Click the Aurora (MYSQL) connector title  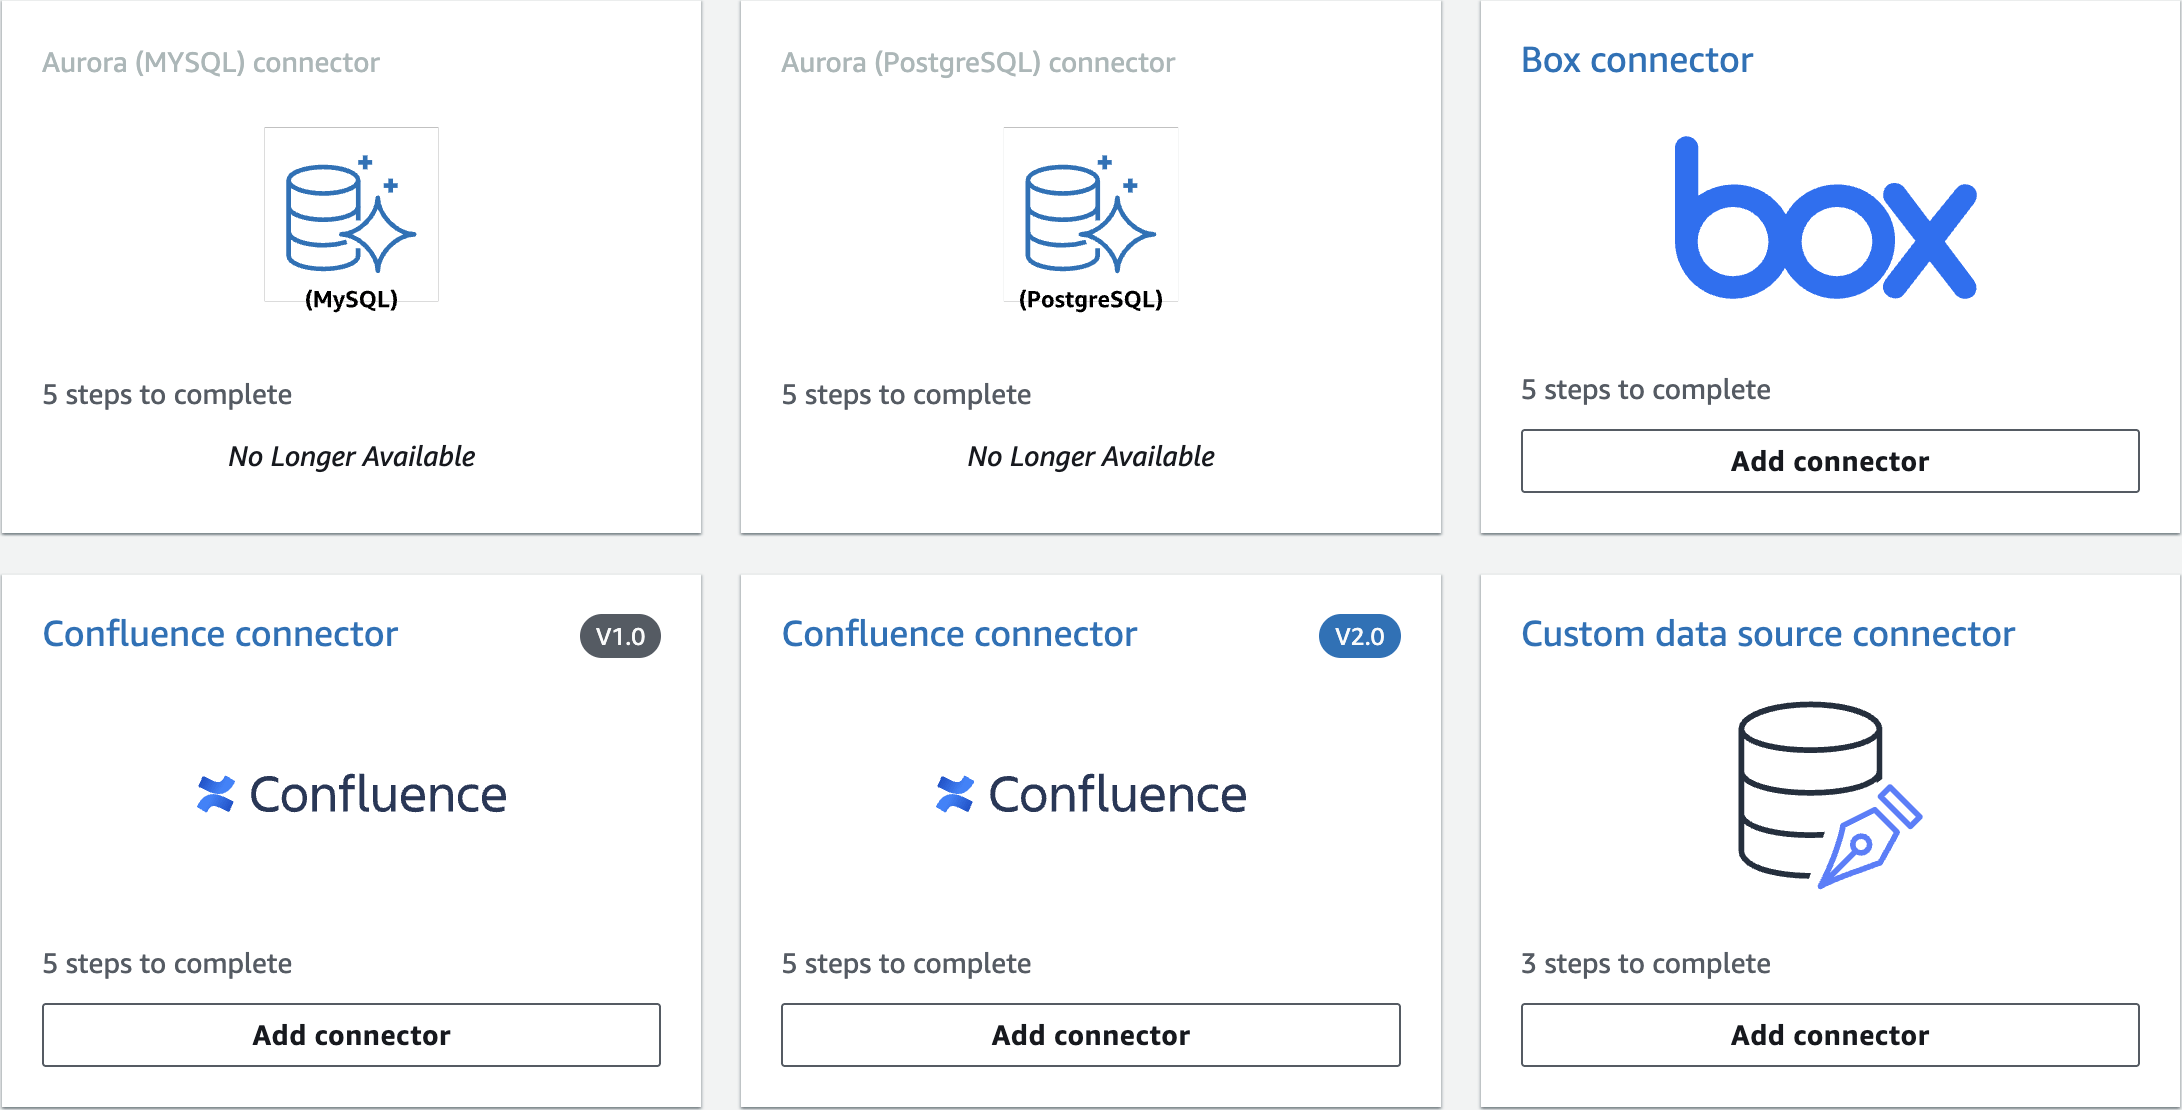click(x=211, y=62)
